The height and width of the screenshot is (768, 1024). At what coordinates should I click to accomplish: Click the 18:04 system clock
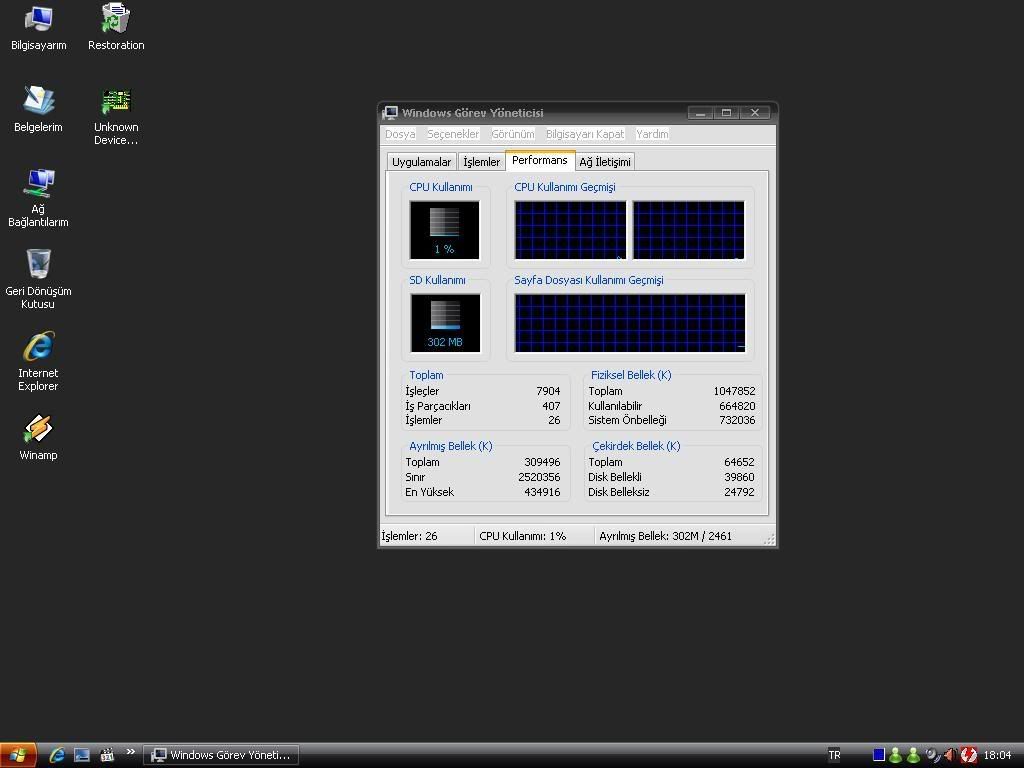pyautogui.click(x=997, y=755)
